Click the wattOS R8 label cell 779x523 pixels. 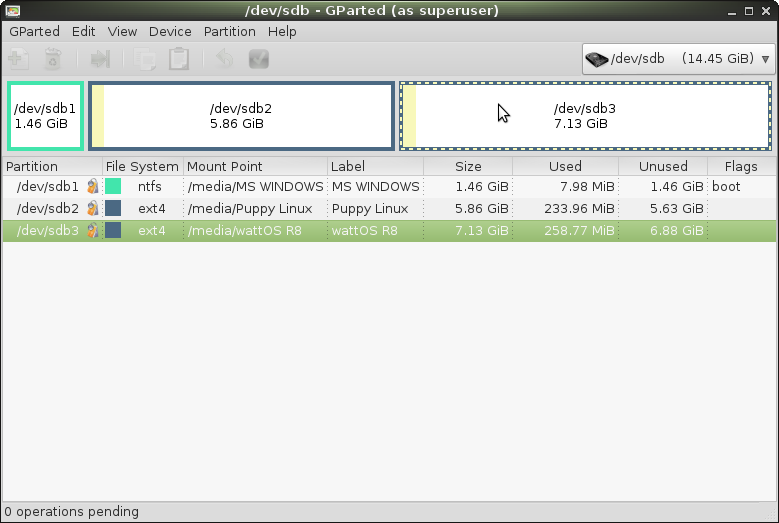click(x=365, y=230)
